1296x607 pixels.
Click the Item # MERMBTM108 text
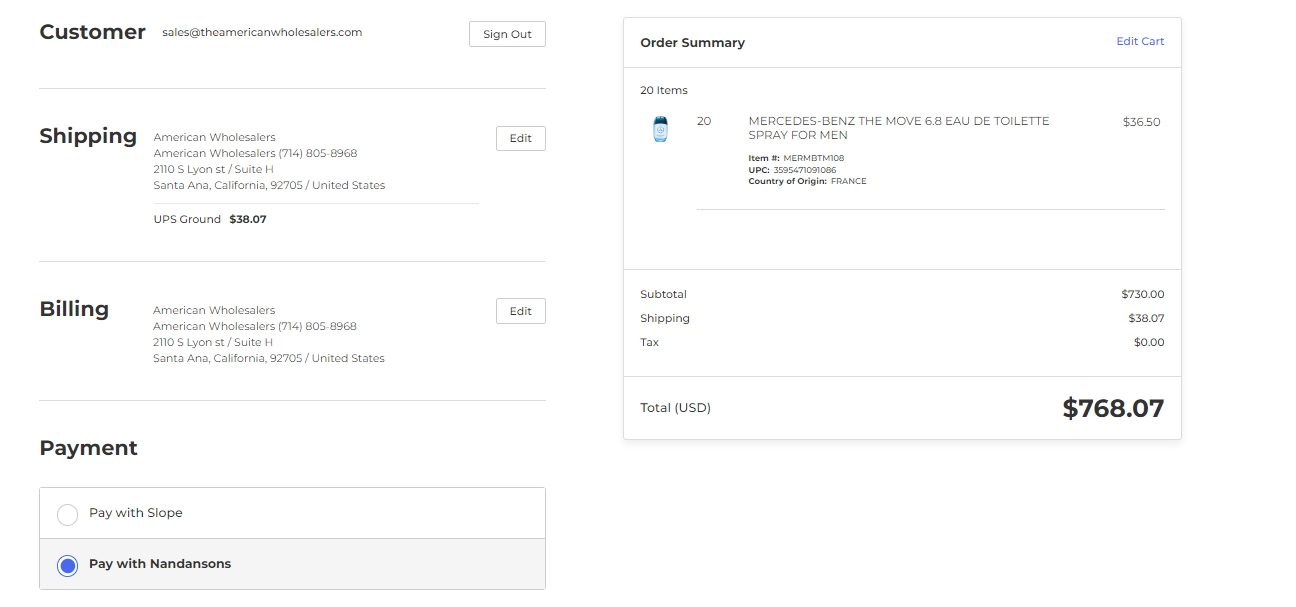pyautogui.click(x=796, y=158)
